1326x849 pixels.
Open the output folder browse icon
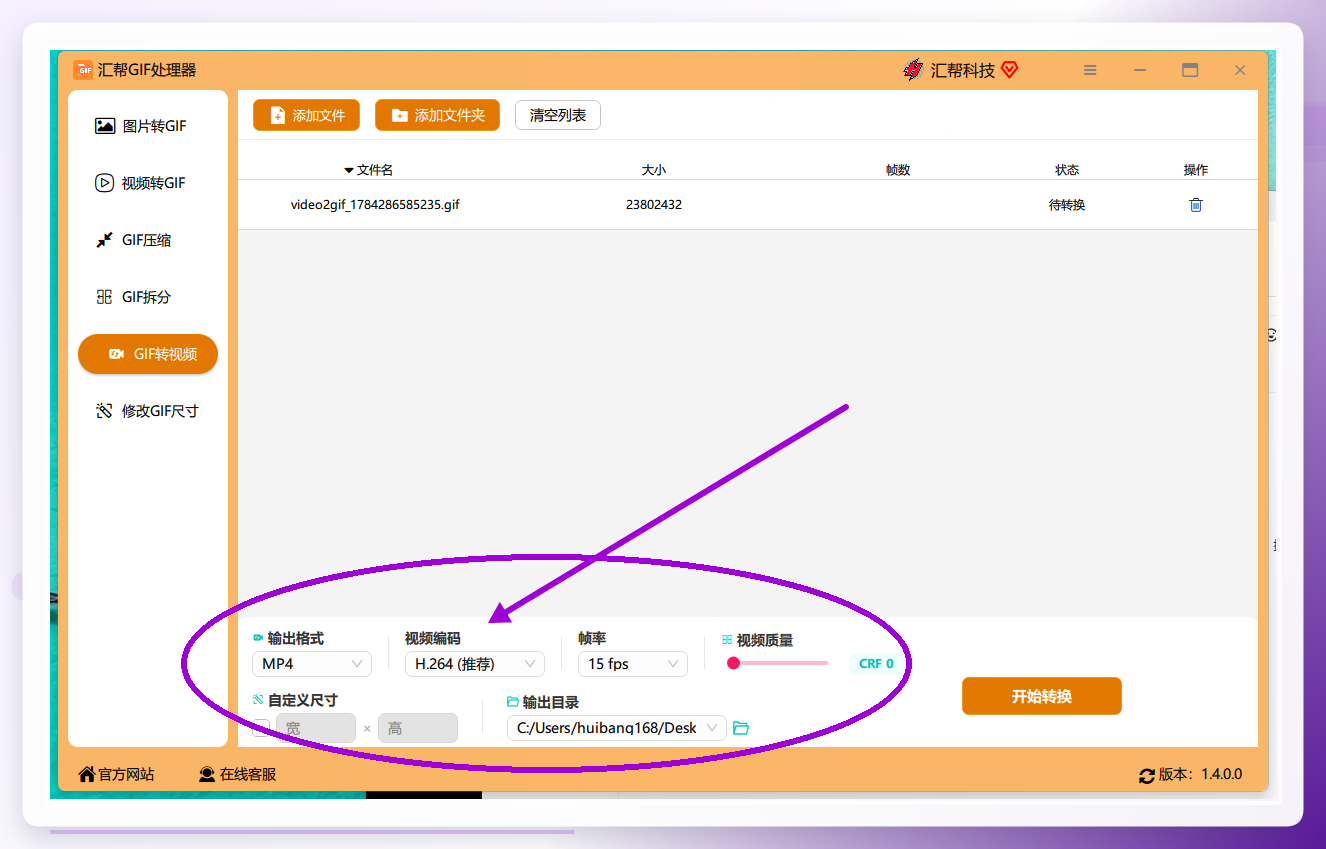pyautogui.click(x=741, y=728)
